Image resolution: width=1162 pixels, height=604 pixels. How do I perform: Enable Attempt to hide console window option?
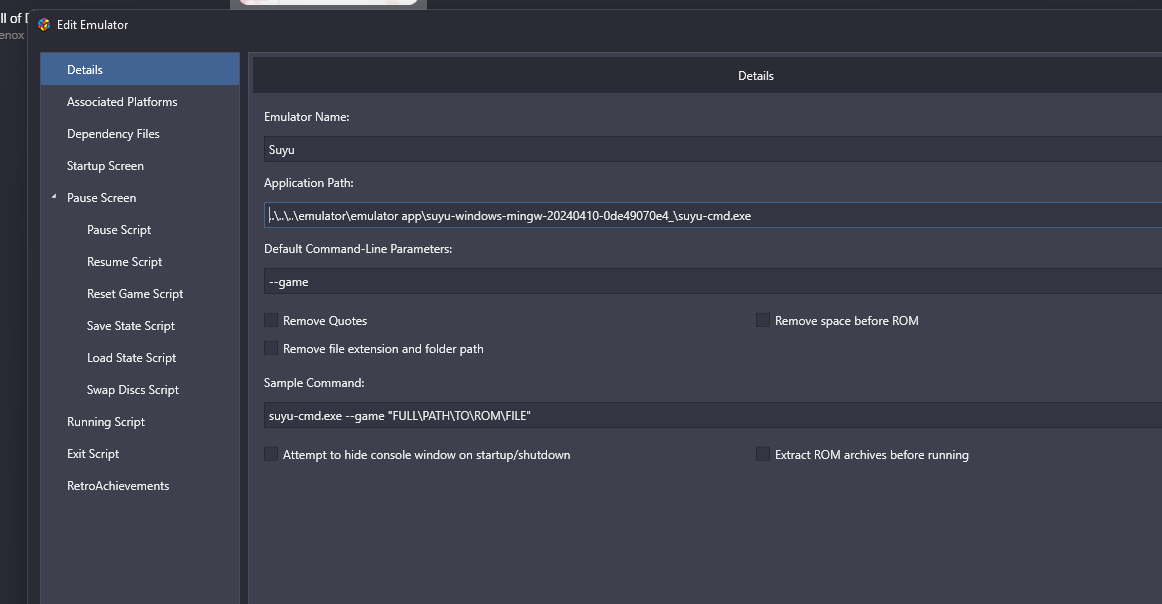(x=271, y=455)
